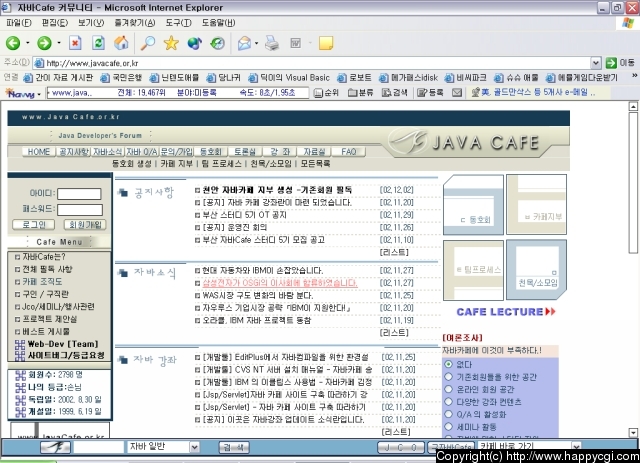Expand the links bar overflow chevron
This screenshot has width=640, height=463.
[x=634, y=76]
